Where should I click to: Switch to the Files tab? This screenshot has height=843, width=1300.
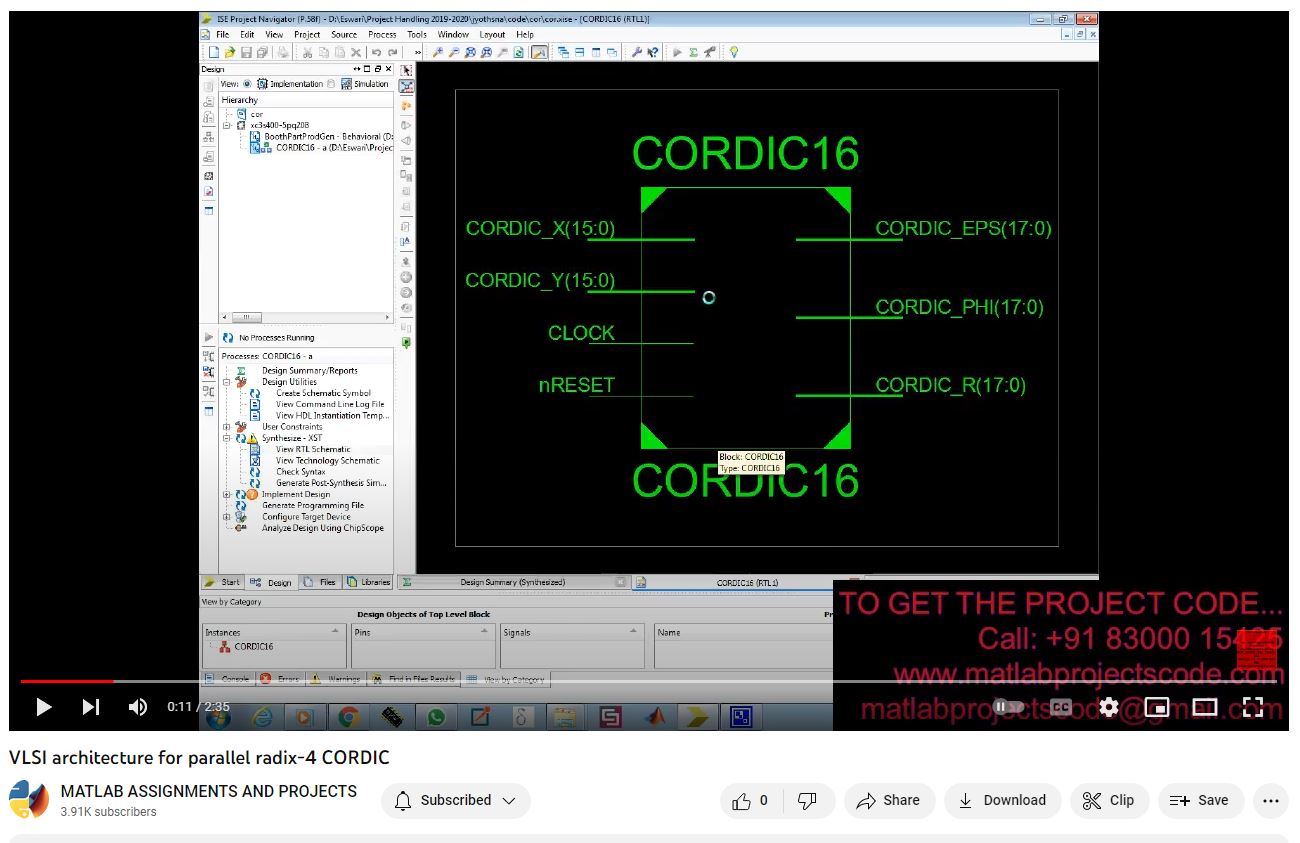321,582
